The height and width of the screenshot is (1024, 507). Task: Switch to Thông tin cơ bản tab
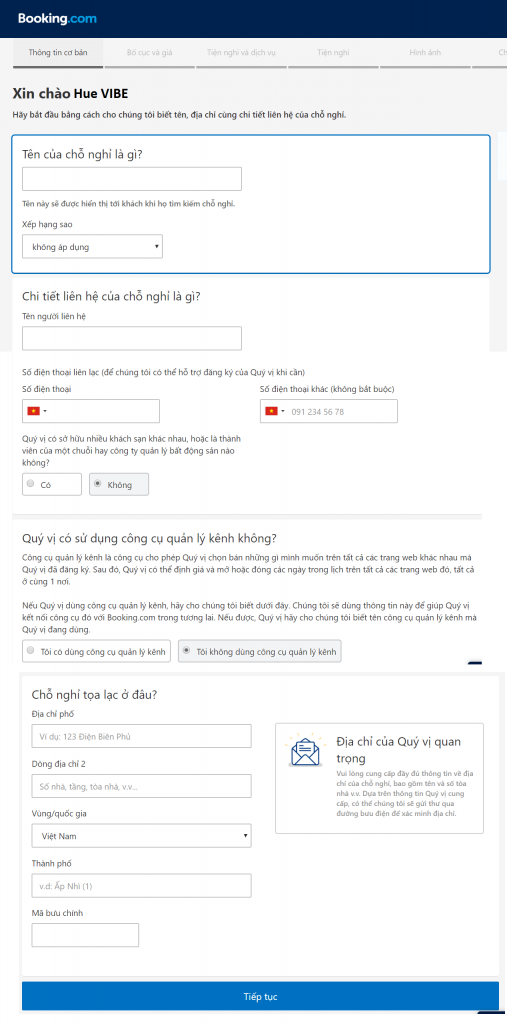pos(57,52)
